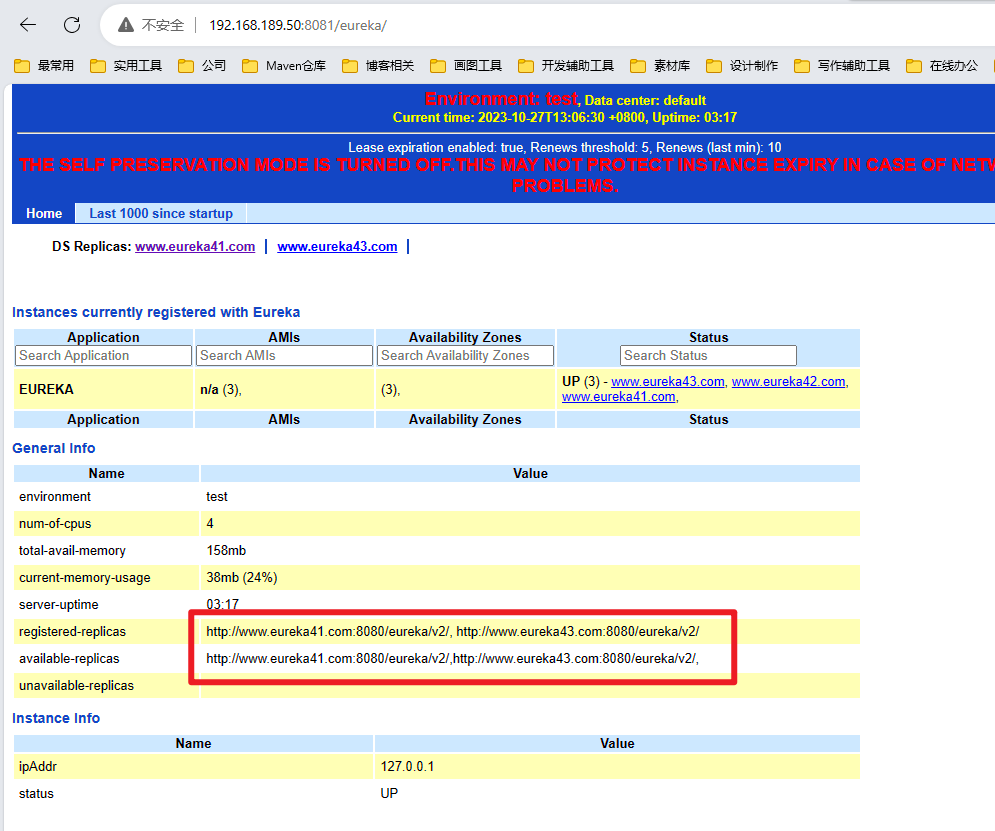The image size is (995, 831).
Task: Select the Home tab
Action: (44, 213)
